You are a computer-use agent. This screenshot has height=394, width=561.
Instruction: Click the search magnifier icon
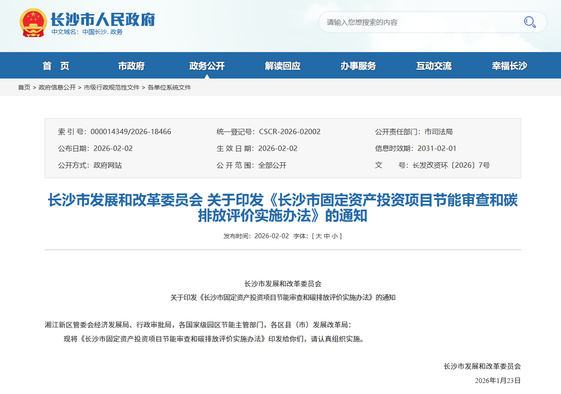click(x=530, y=22)
